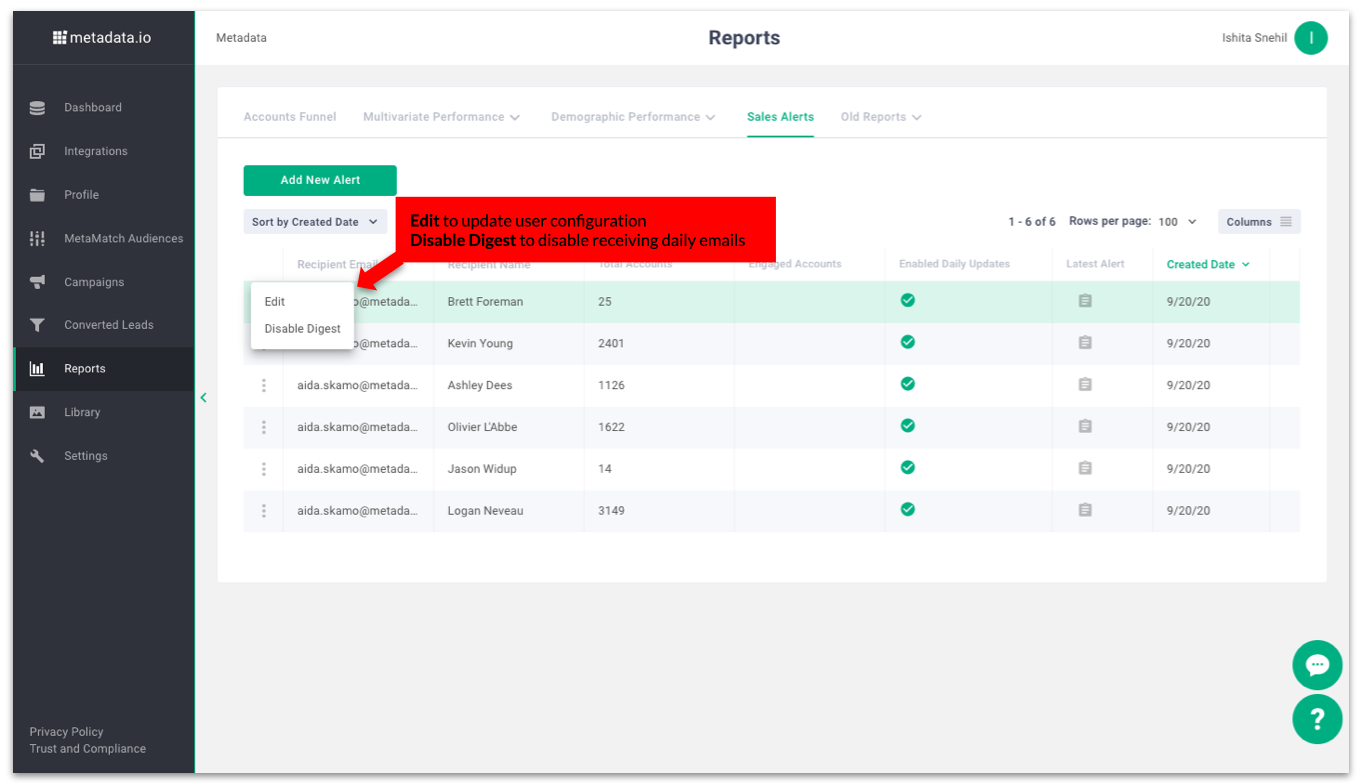
Task: Open Converted Leads funnel icon
Action: (x=37, y=325)
